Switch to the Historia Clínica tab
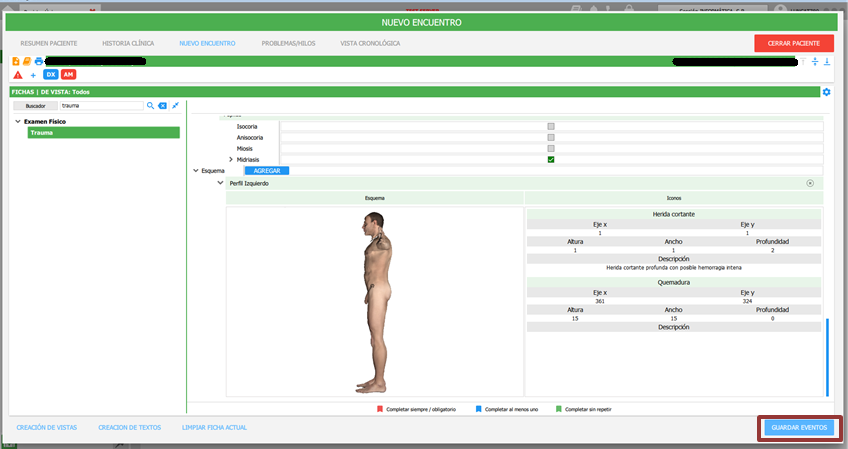Image resolution: width=848 pixels, height=449 pixels. click(128, 44)
